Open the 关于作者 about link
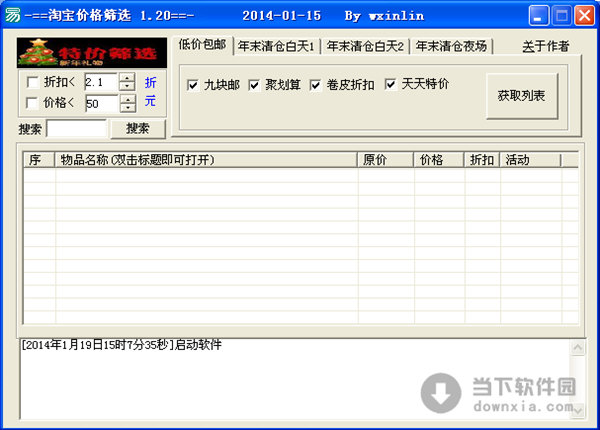 pos(546,46)
